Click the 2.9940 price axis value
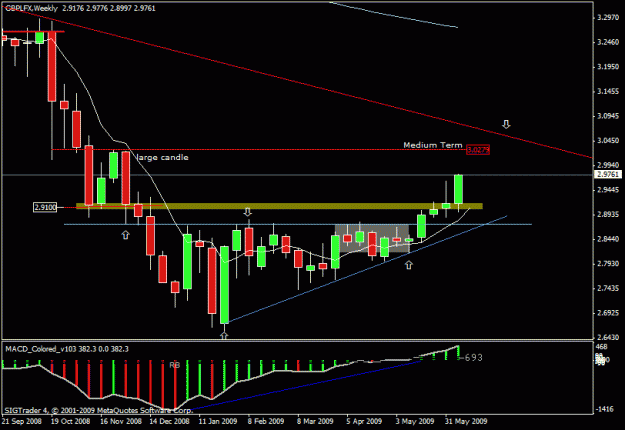This screenshot has width=625, height=430. click(x=608, y=165)
